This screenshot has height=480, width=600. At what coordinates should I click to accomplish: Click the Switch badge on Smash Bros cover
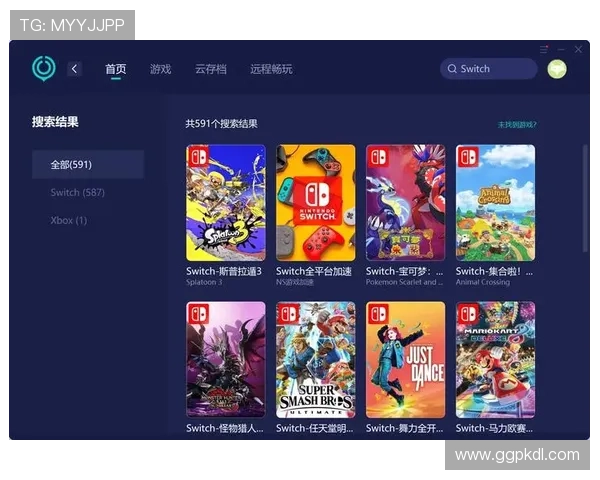point(288,313)
